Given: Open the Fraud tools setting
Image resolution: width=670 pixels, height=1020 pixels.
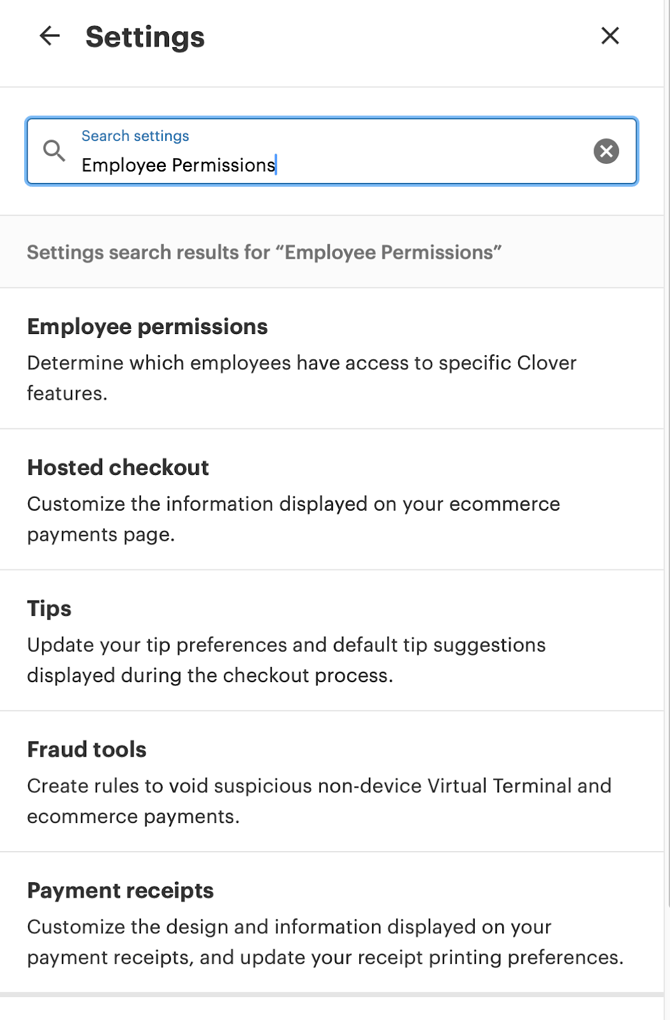Looking at the screenshot, I should (x=87, y=750).
